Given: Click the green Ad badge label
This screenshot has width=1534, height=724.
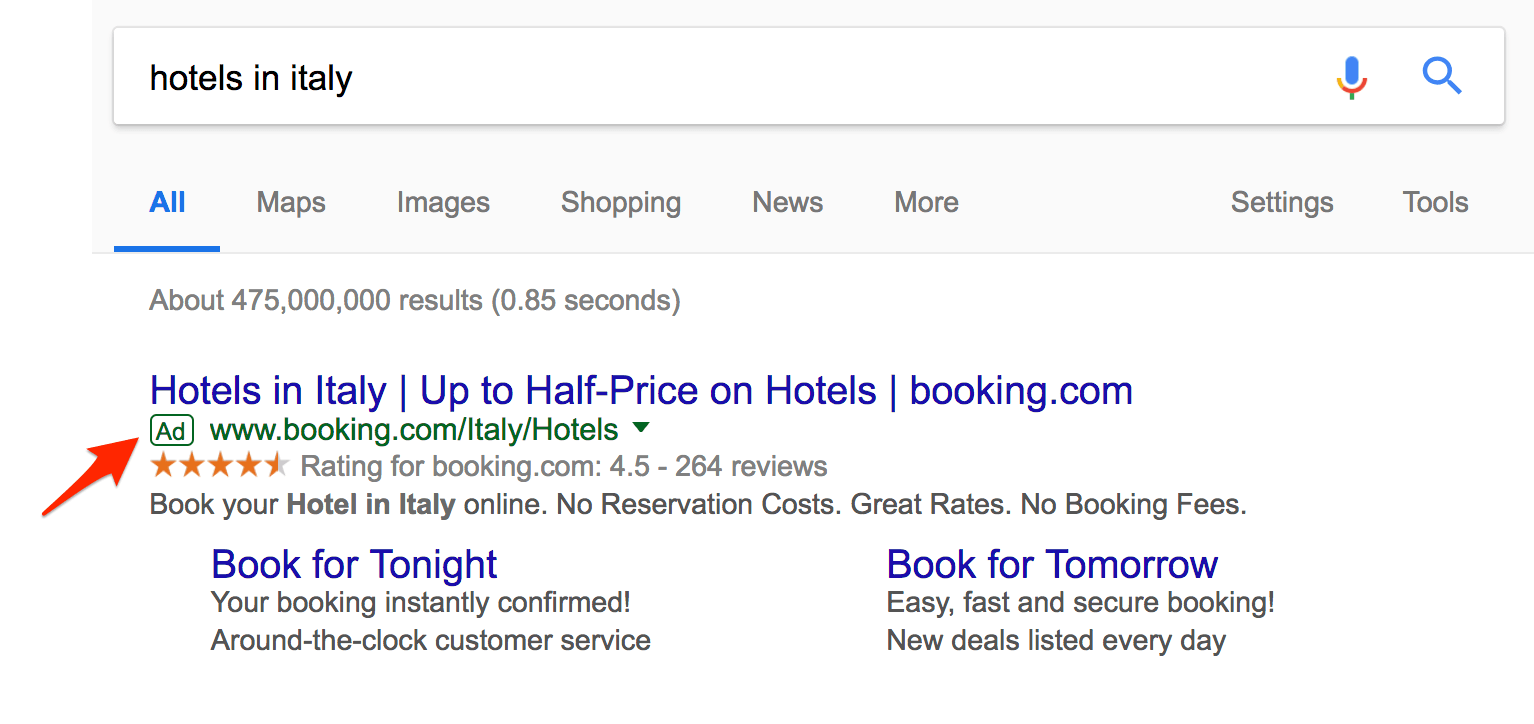Looking at the screenshot, I should point(171,430).
